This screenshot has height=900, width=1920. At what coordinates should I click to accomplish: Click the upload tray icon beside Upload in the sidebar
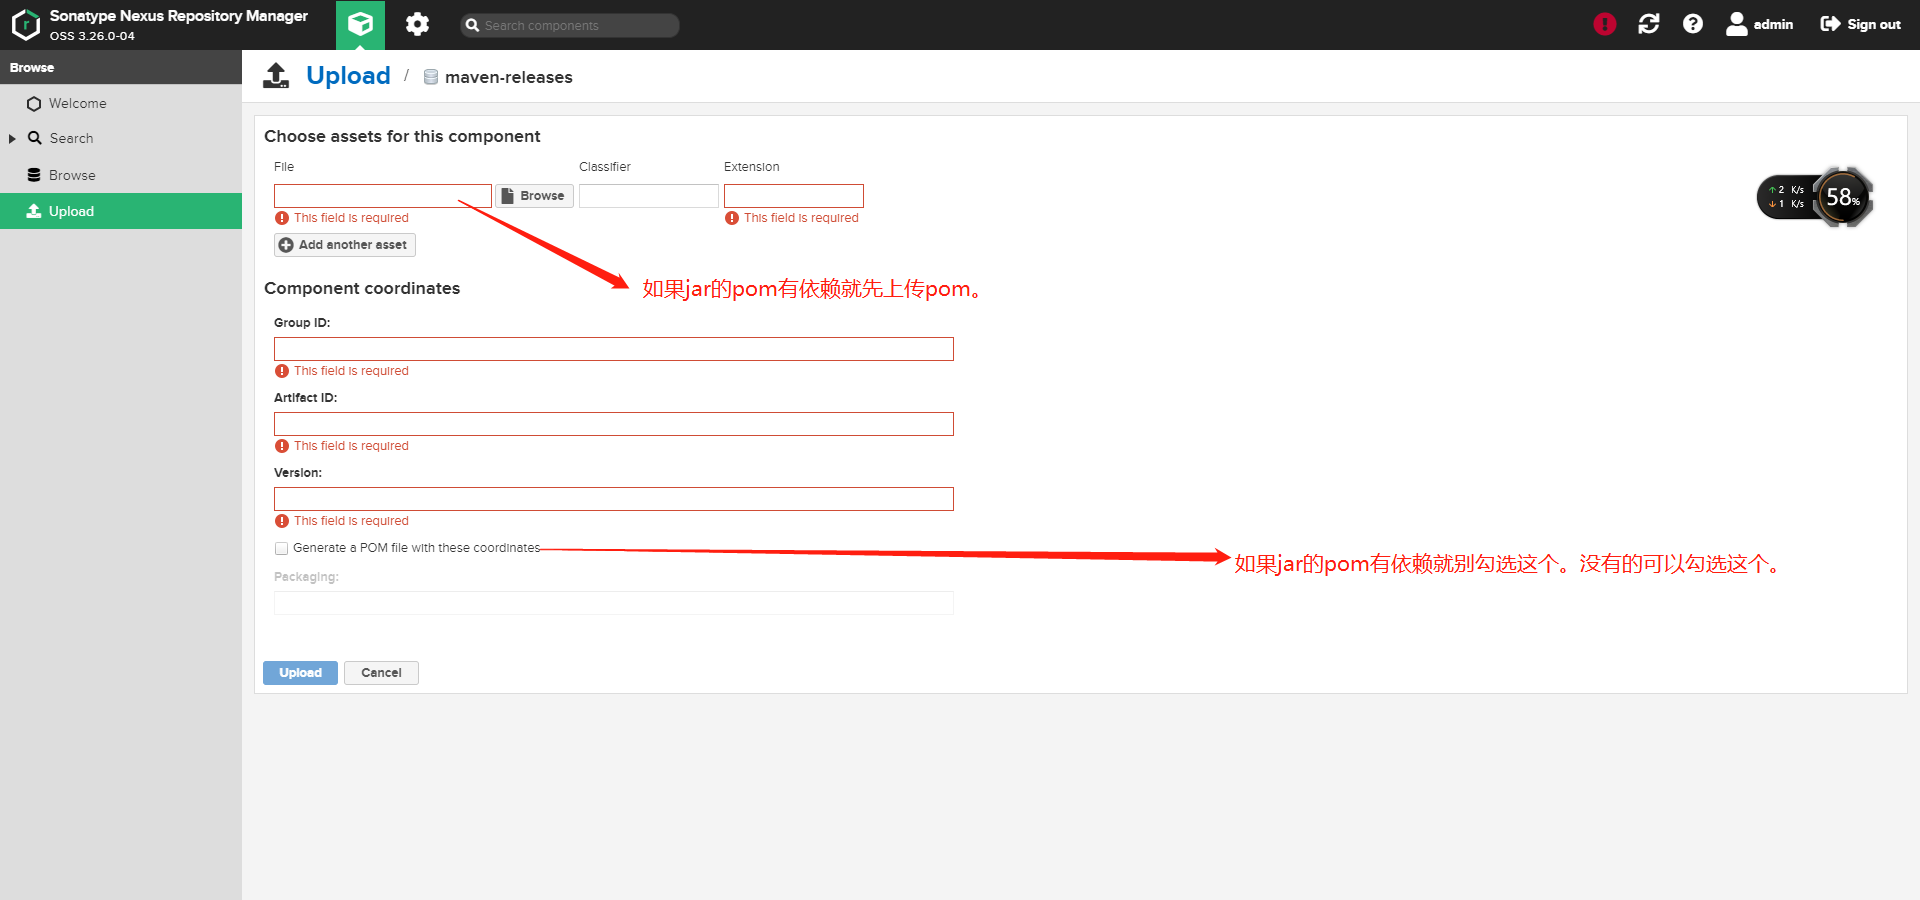point(34,211)
